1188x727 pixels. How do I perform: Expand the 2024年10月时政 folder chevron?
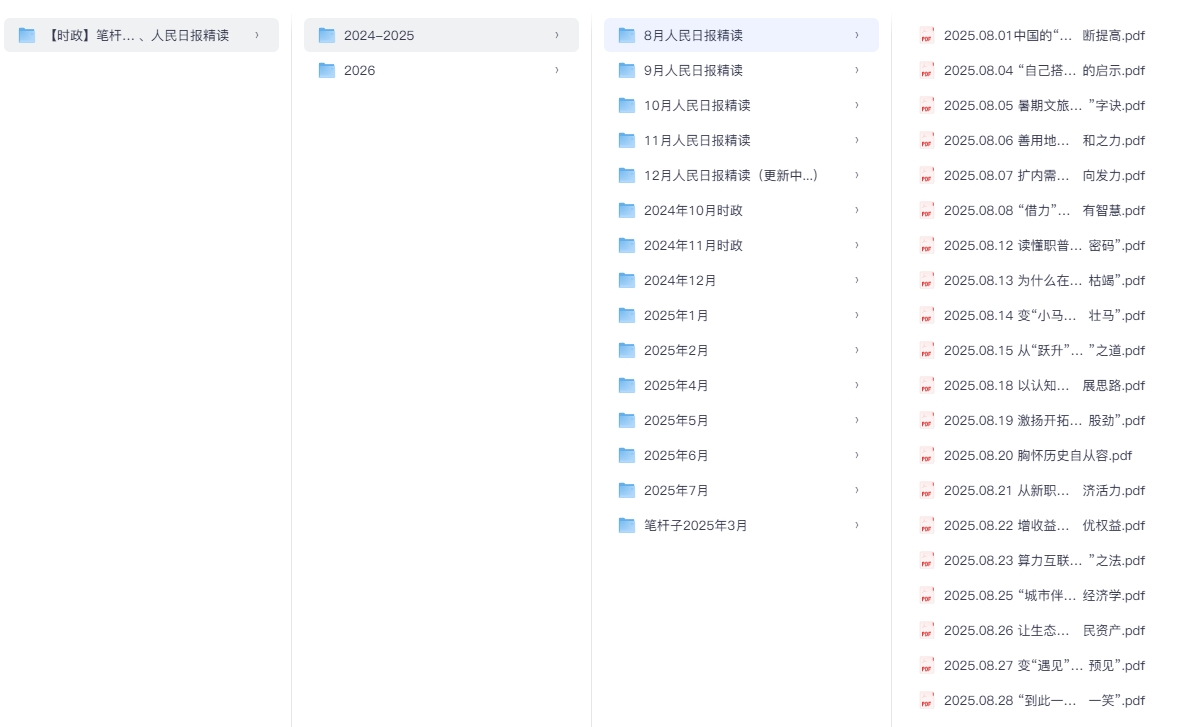pyautogui.click(x=856, y=210)
